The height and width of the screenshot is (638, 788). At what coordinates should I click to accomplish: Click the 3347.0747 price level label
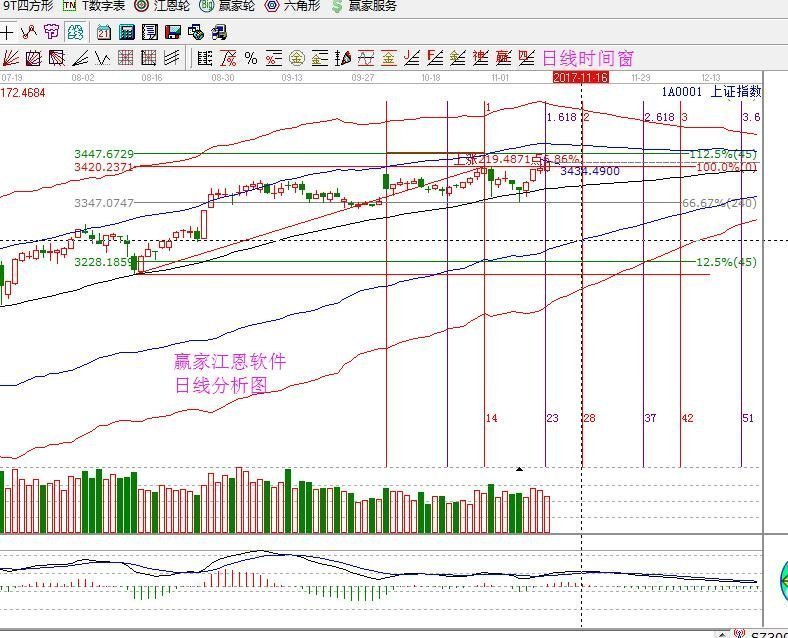pyautogui.click(x=104, y=203)
